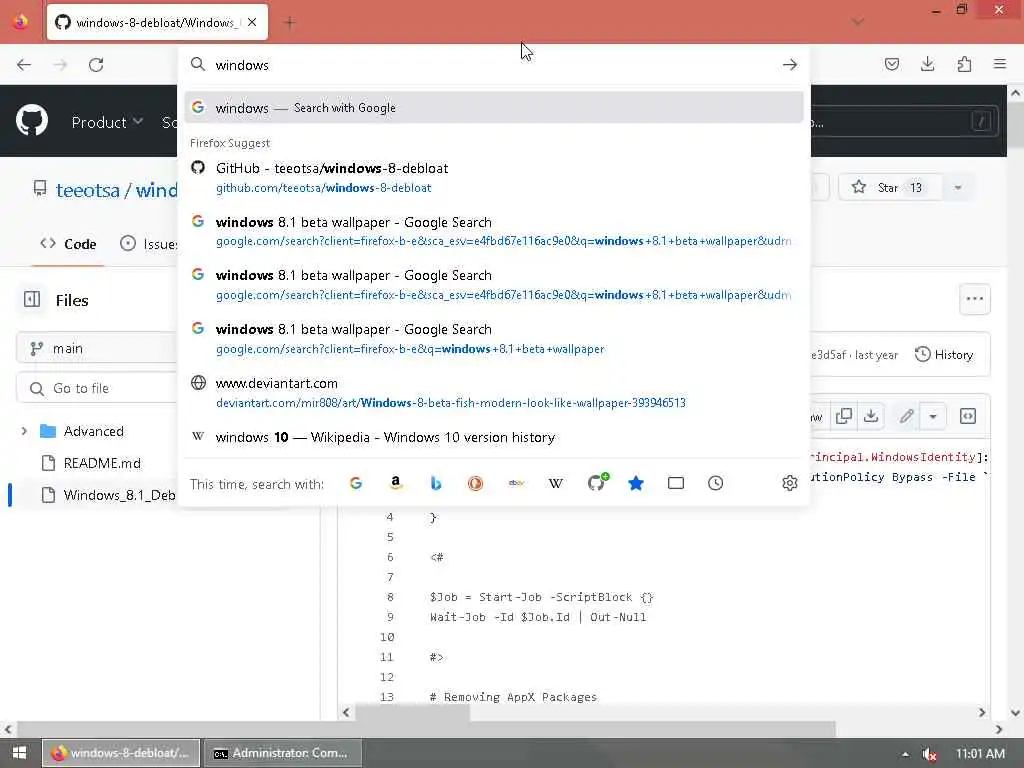Search bookmarks with the star icon
The height and width of the screenshot is (768, 1024).
coord(636,483)
